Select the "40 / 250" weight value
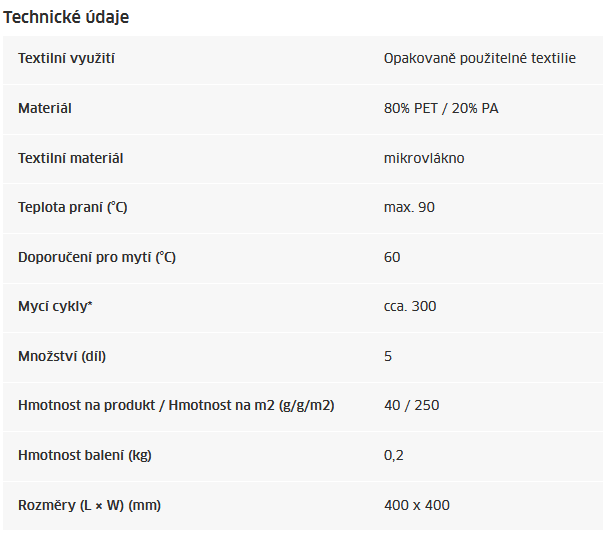Screen dimensions: 607x538 pos(411,405)
